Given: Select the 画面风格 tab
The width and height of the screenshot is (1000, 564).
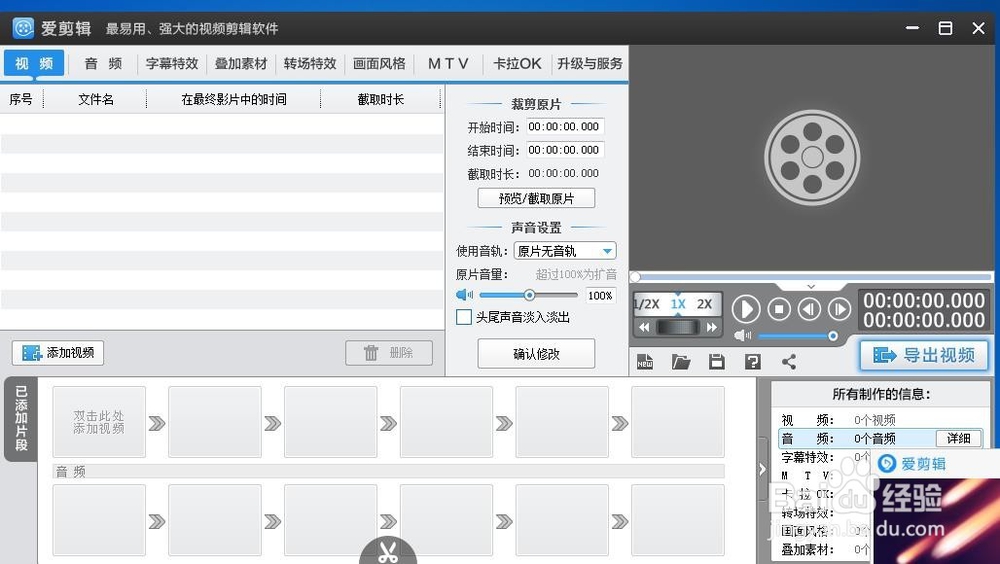Looking at the screenshot, I should pyautogui.click(x=379, y=63).
